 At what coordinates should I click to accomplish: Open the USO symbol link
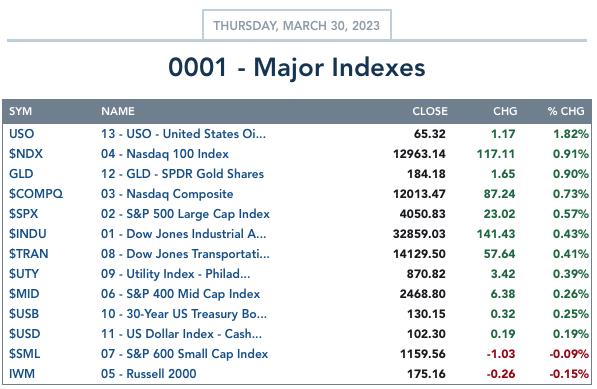point(22,134)
